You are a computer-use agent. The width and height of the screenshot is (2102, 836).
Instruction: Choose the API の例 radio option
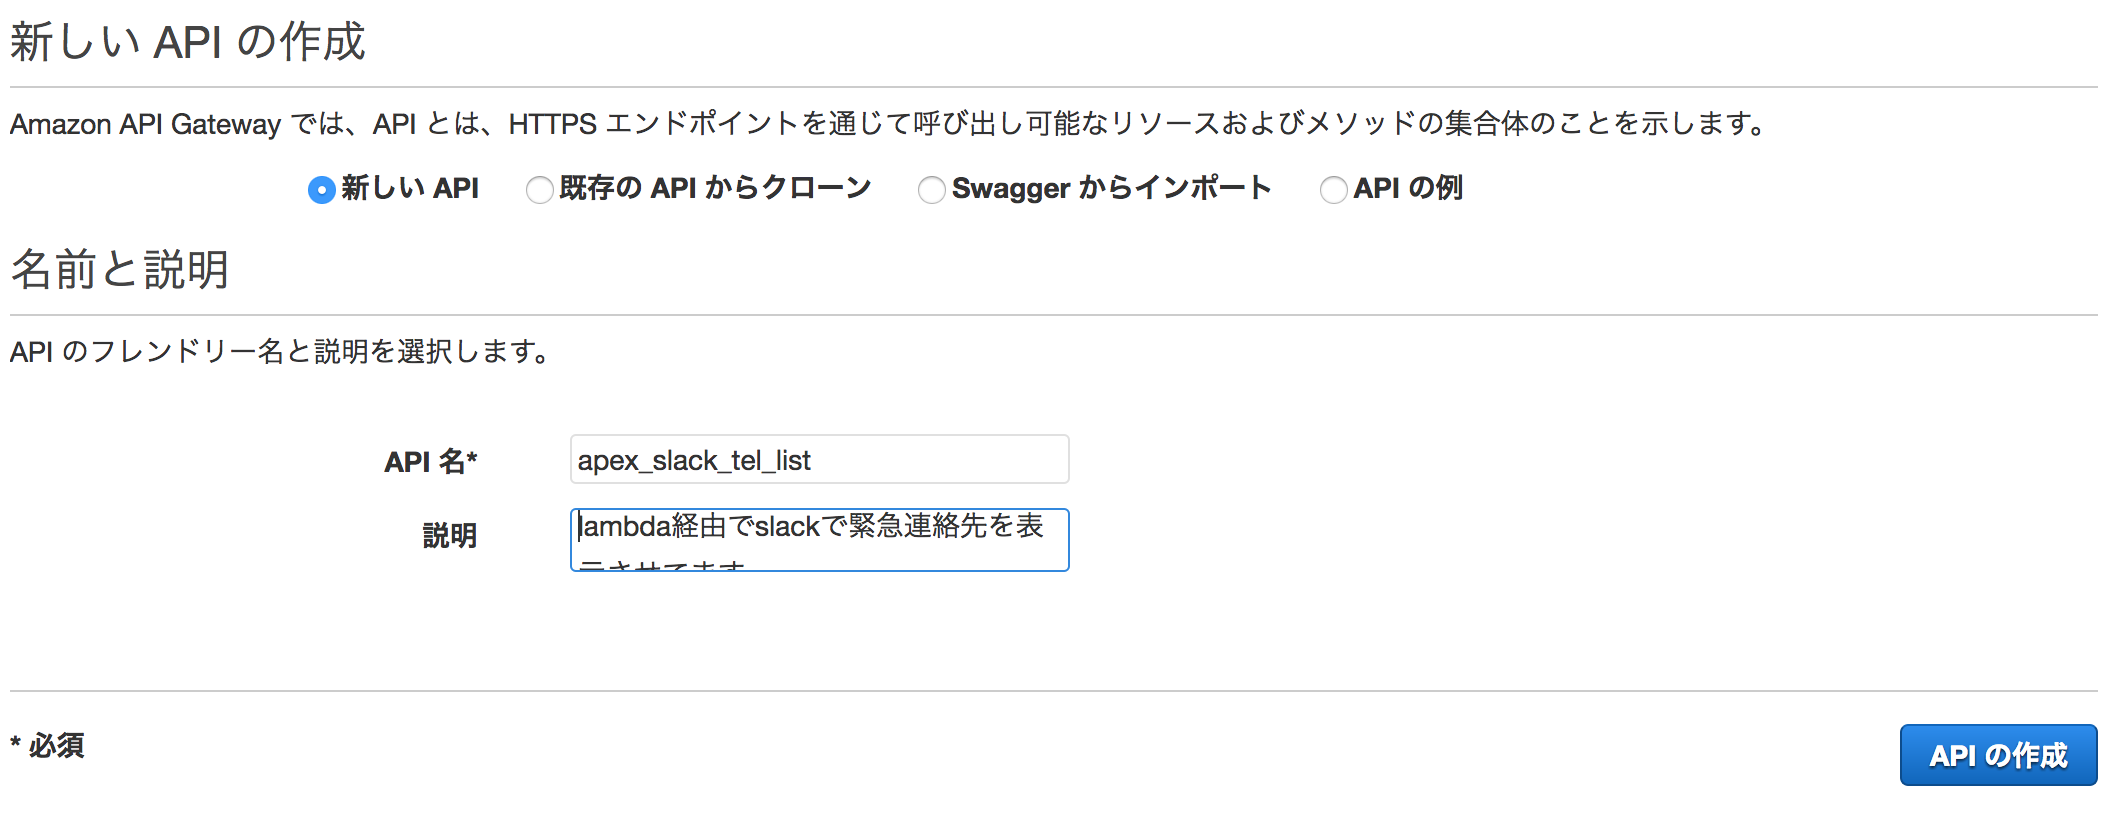coord(1333,189)
